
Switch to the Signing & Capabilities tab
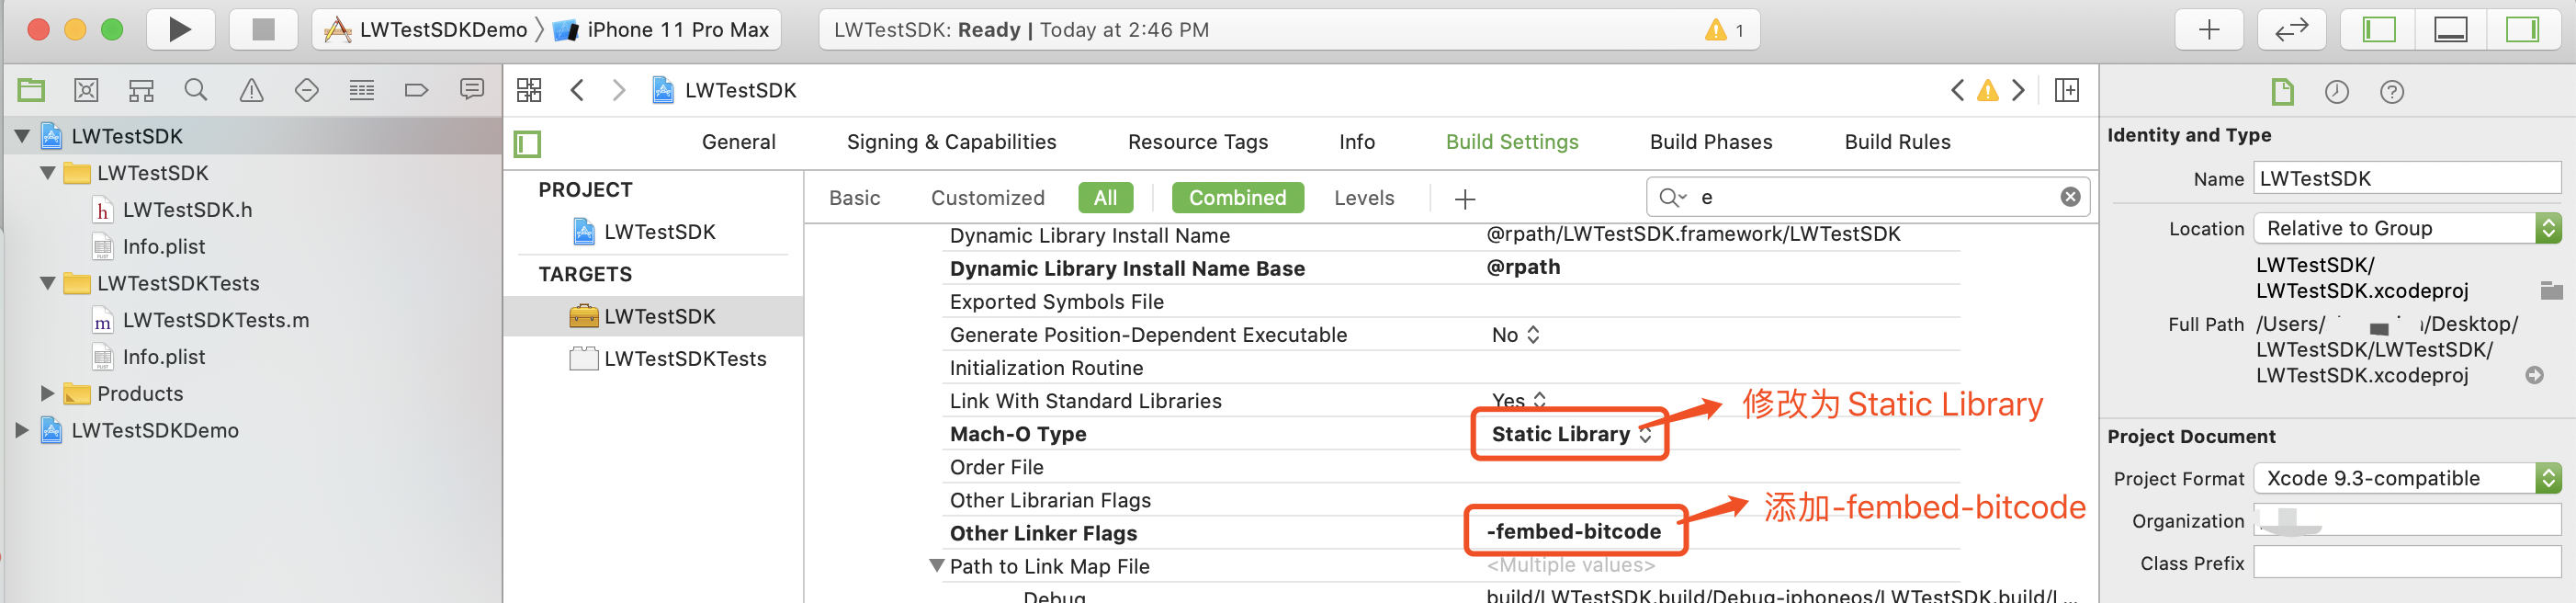(950, 142)
